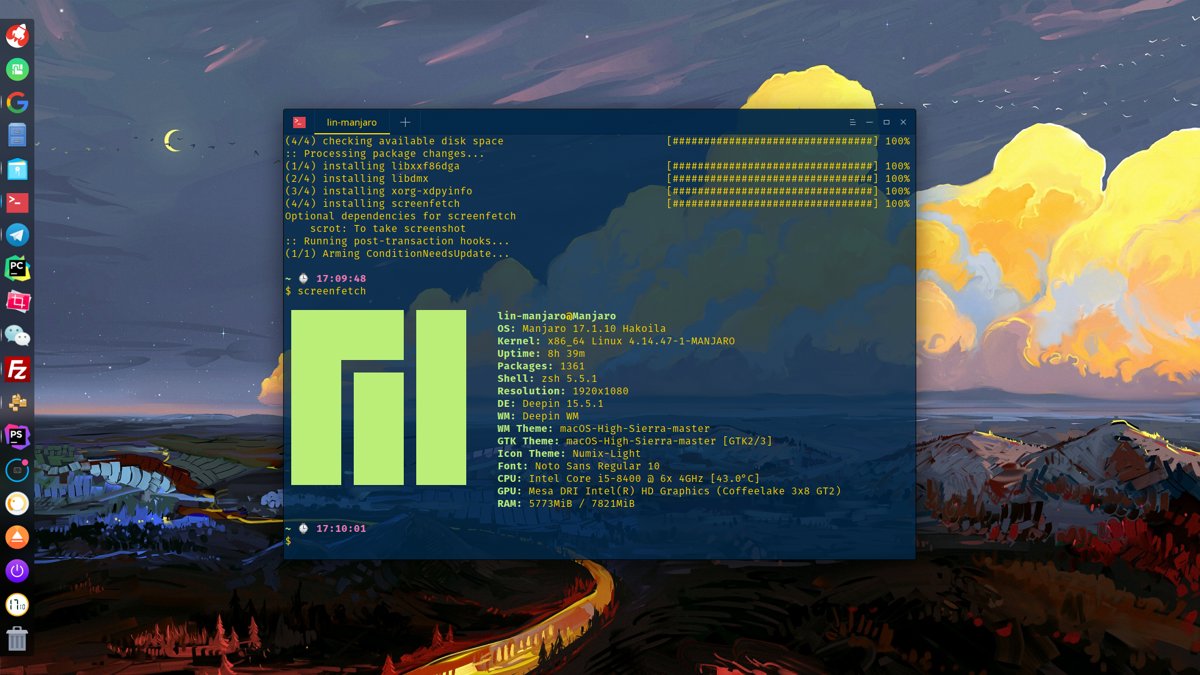Open the blue file manager cabinet icon
The image size is (1200, 675).
[x=17, y=135]
